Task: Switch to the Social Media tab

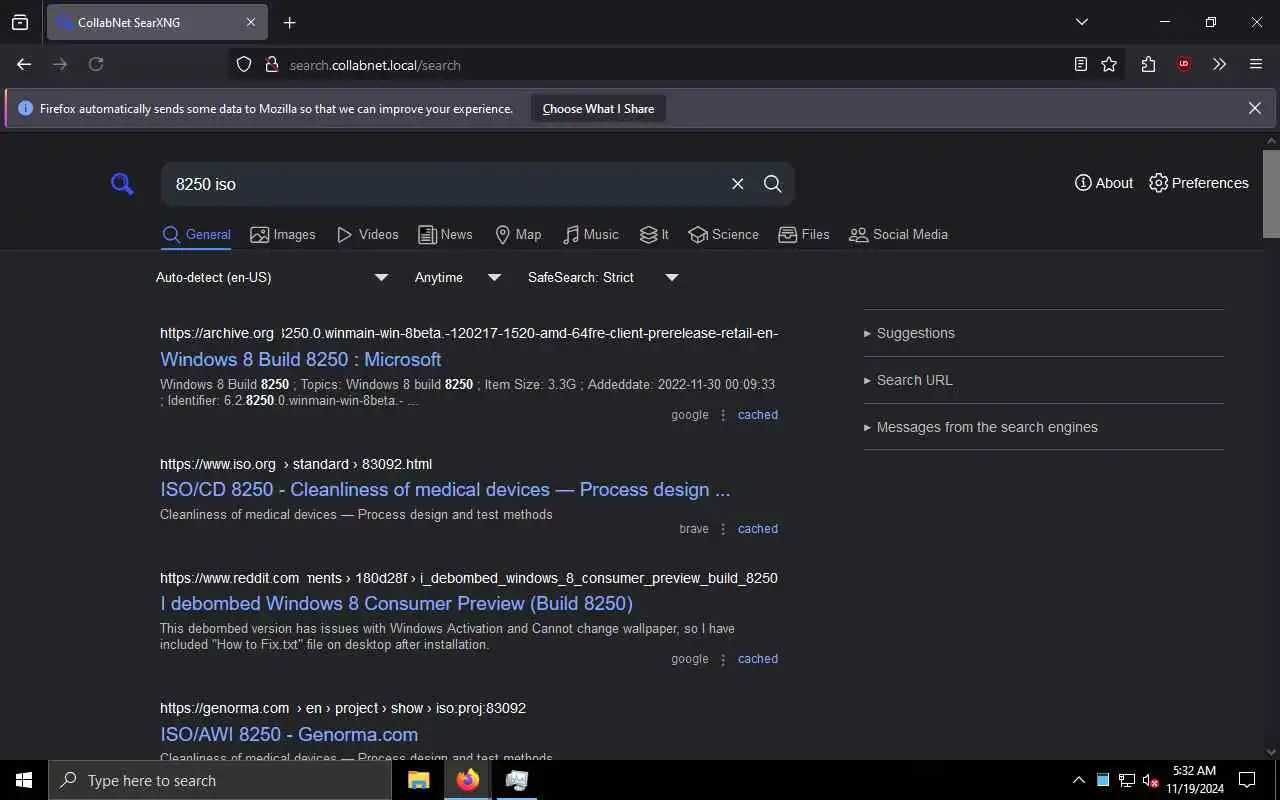Action: tap(898, 234)
